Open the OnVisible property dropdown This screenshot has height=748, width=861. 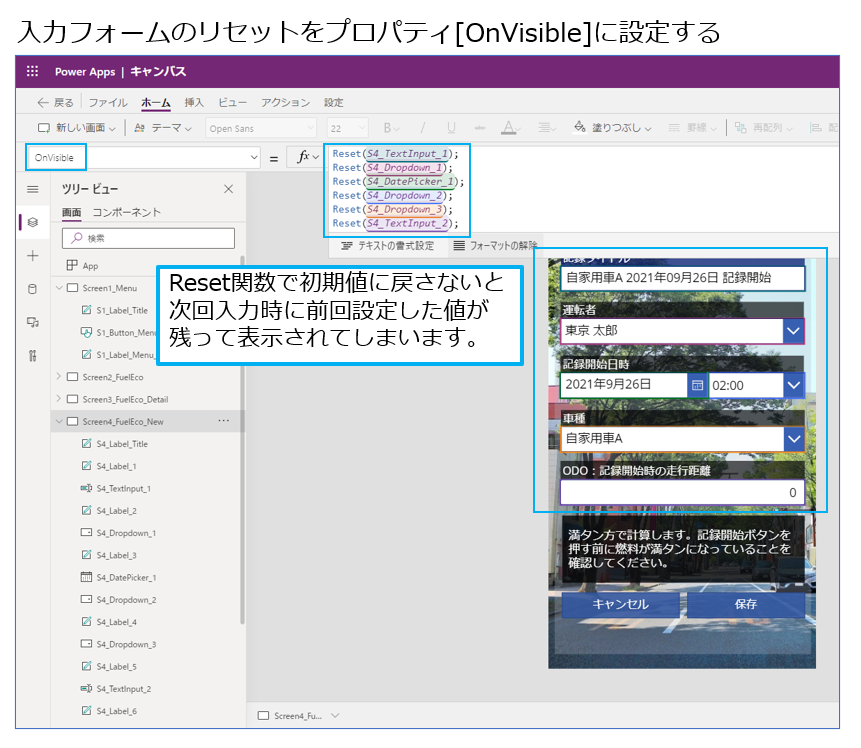255,156
